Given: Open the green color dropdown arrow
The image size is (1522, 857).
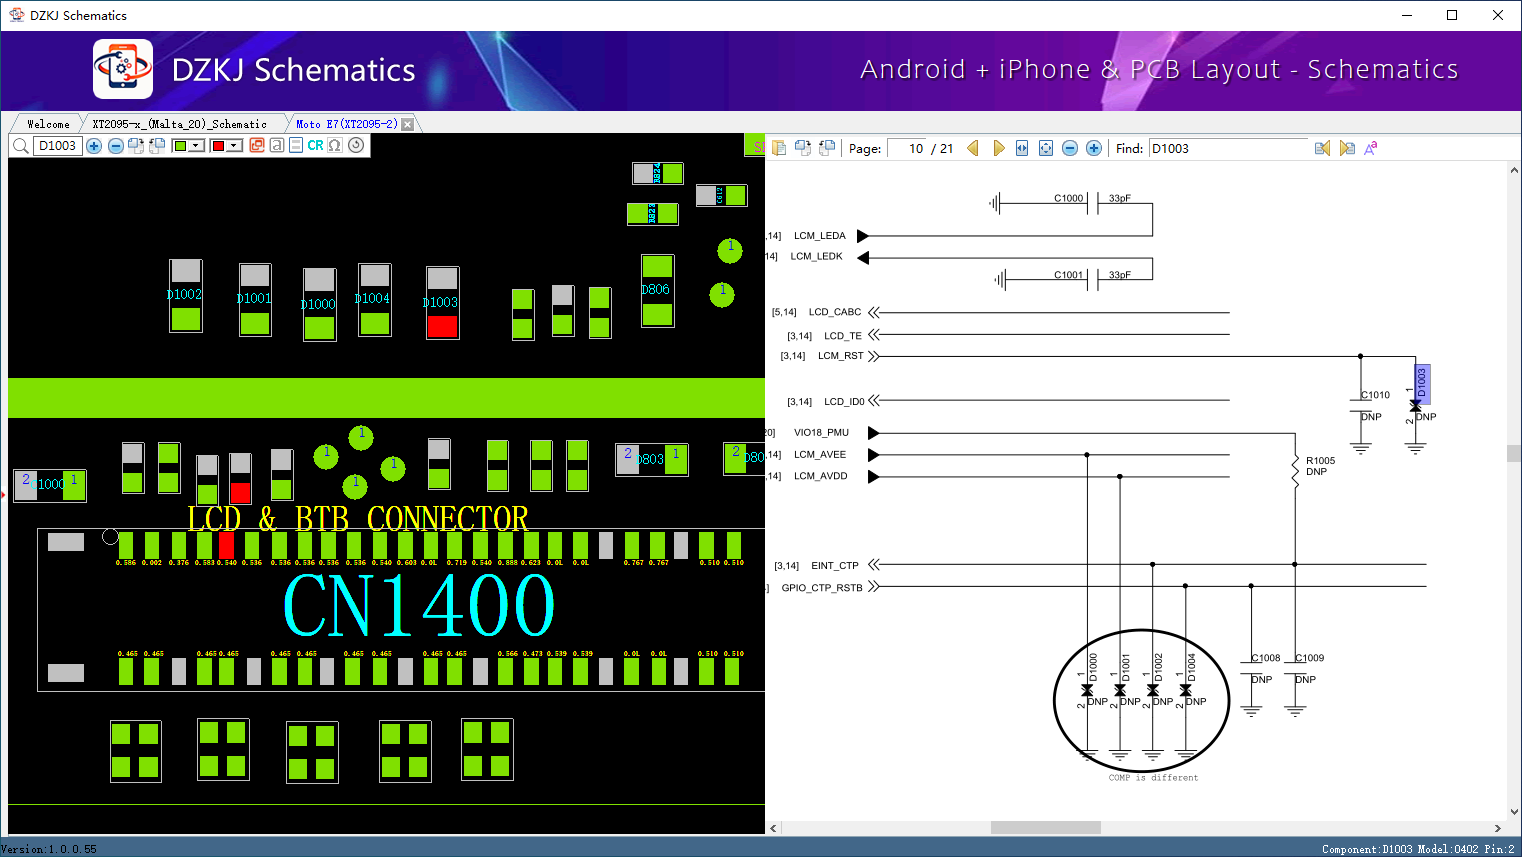Looking at the screenshot, I should [x=197, y=146].
